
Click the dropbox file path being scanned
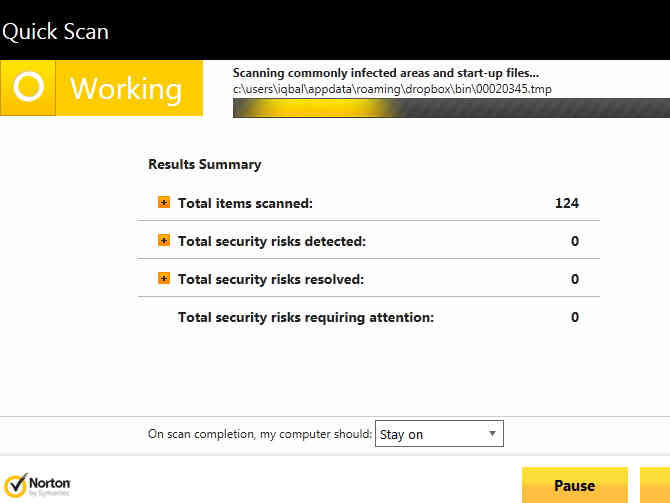392,89
